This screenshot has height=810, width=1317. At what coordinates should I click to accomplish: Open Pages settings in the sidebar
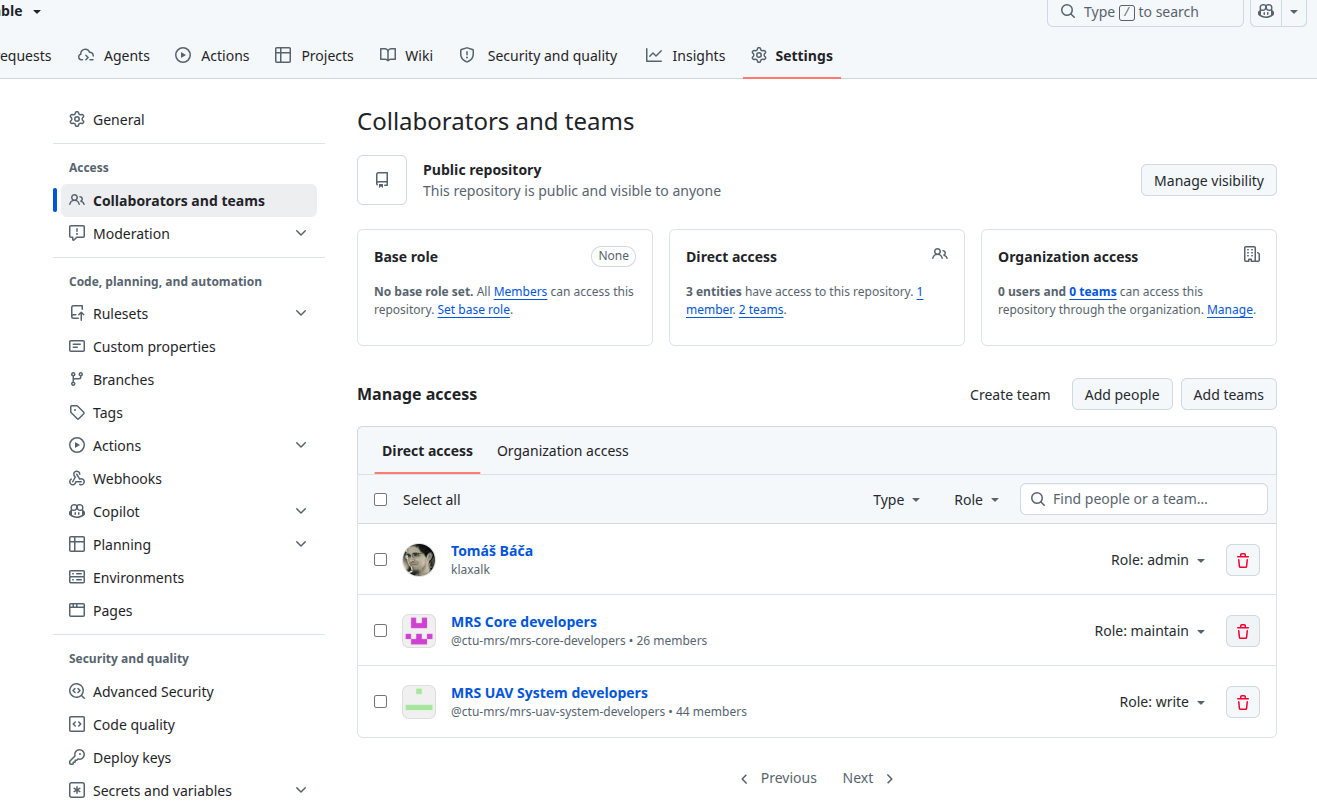click(x=189, y=611)
